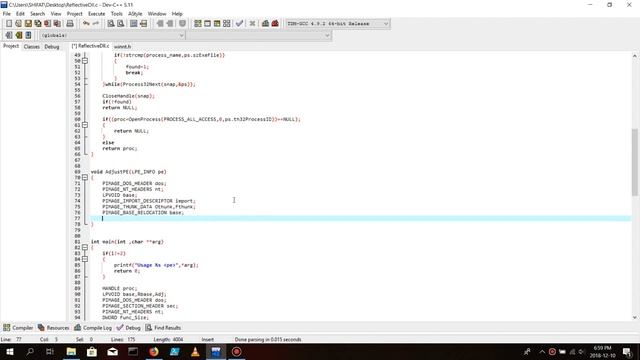This screenshot has height=360, width=640.
Task: Click the Goto Function toolbar icon
Action: (x=133, y=24)
